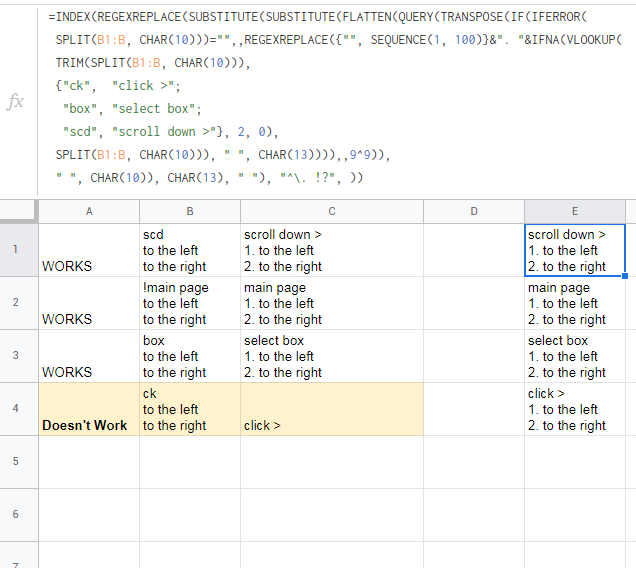Click cell E4 with click >
The height and width of the screenshot is (568, 636).
click(575, 409)
